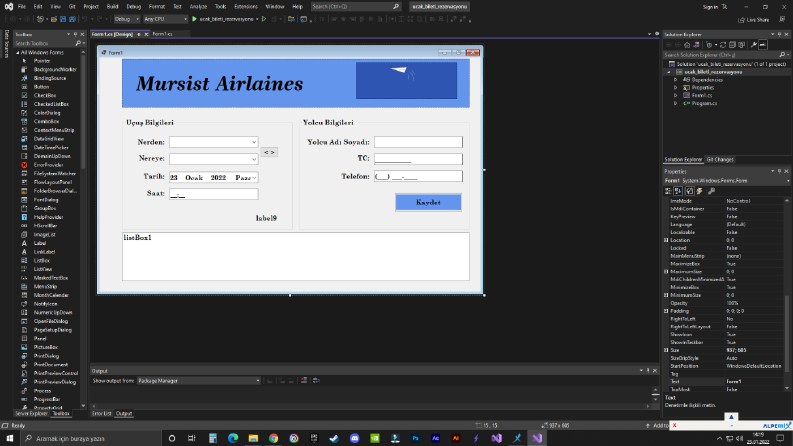The height and width of the screenshot is (446, 793).
Task: Toggle pin on the Output panel
Action: [648, 371]
